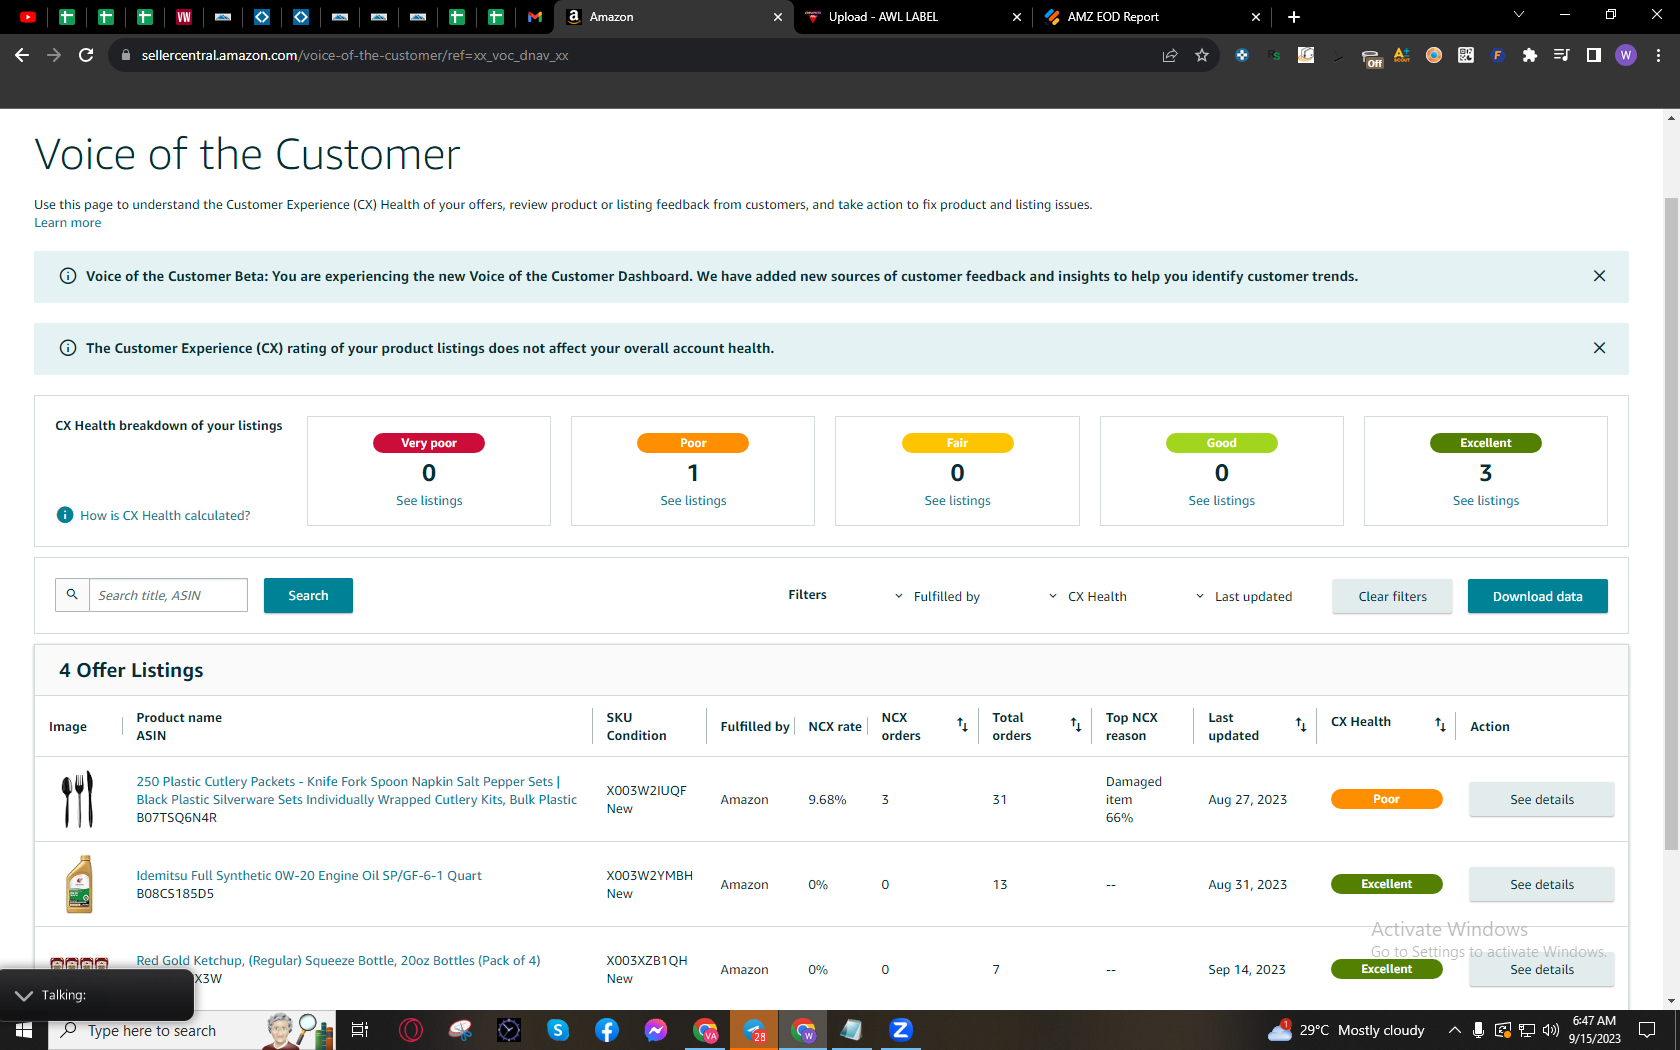Close the Amazon browser tab
This screenshot has width=1680, height=1050.
[x=778, y=17]
